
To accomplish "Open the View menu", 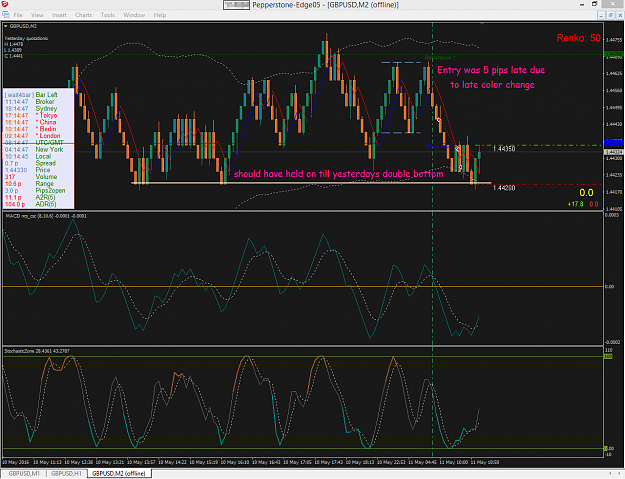I will [x=37, y=15].
